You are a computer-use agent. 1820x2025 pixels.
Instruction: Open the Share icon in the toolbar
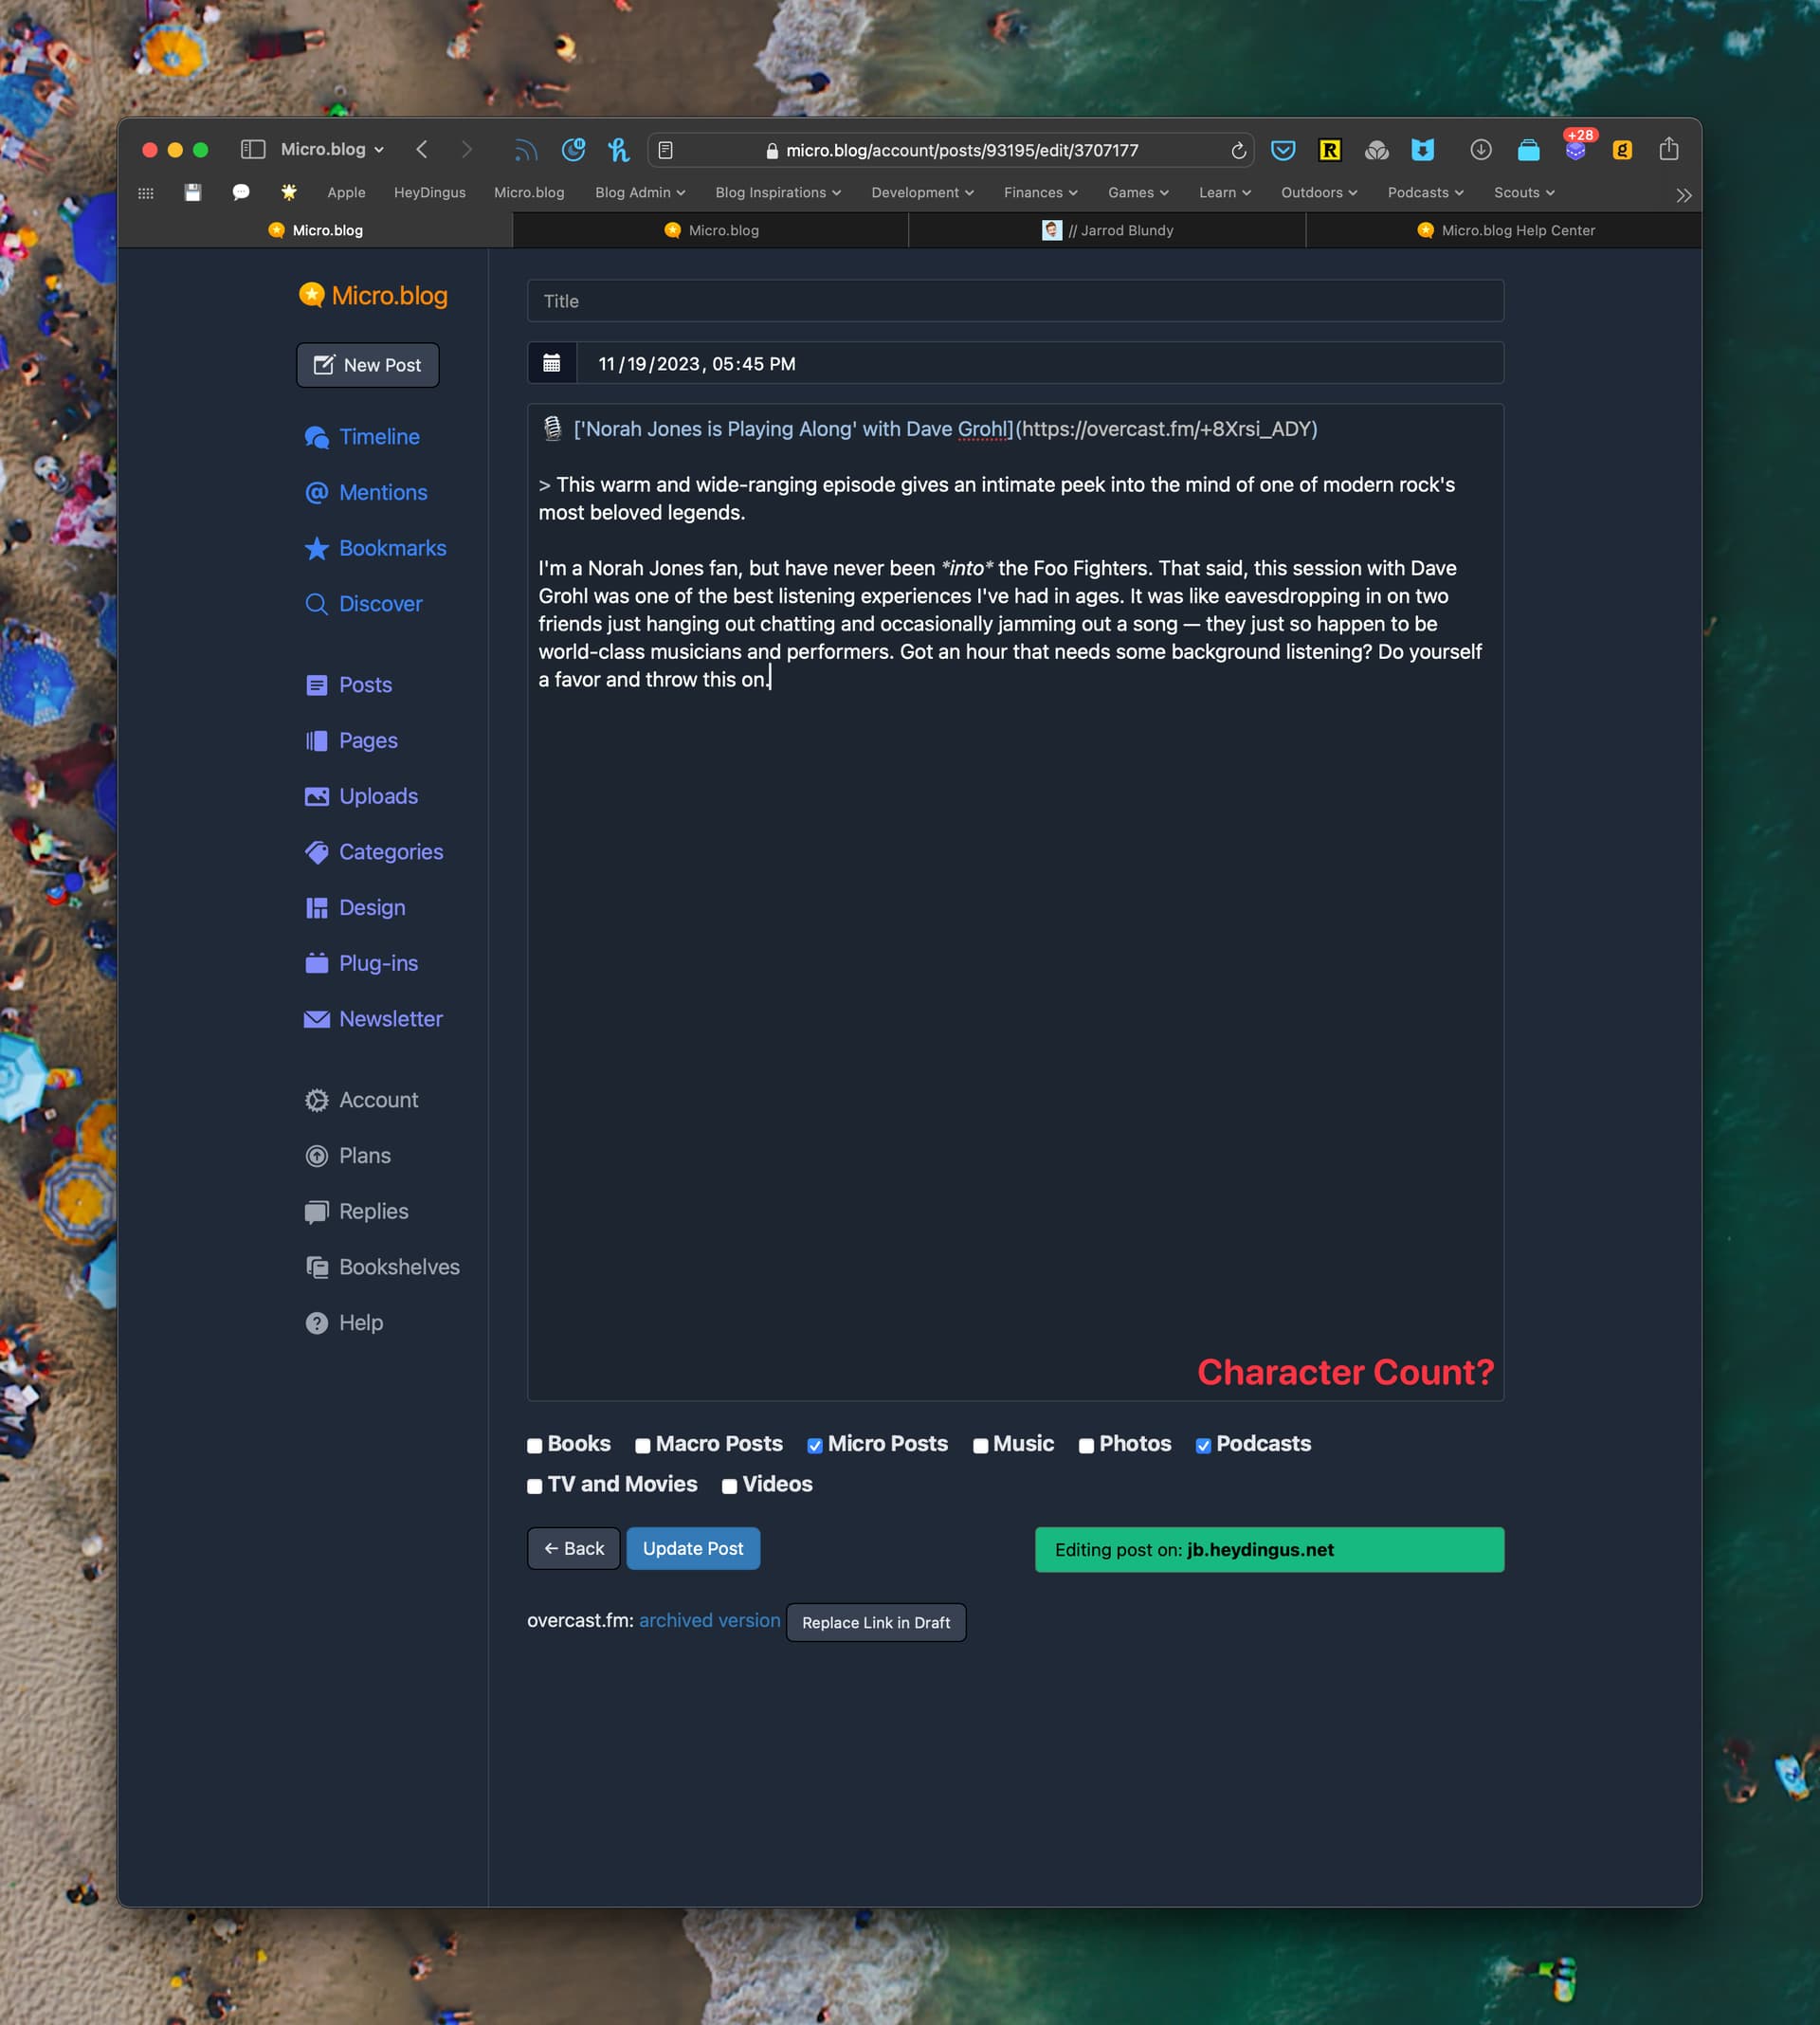coord(1669,149)
